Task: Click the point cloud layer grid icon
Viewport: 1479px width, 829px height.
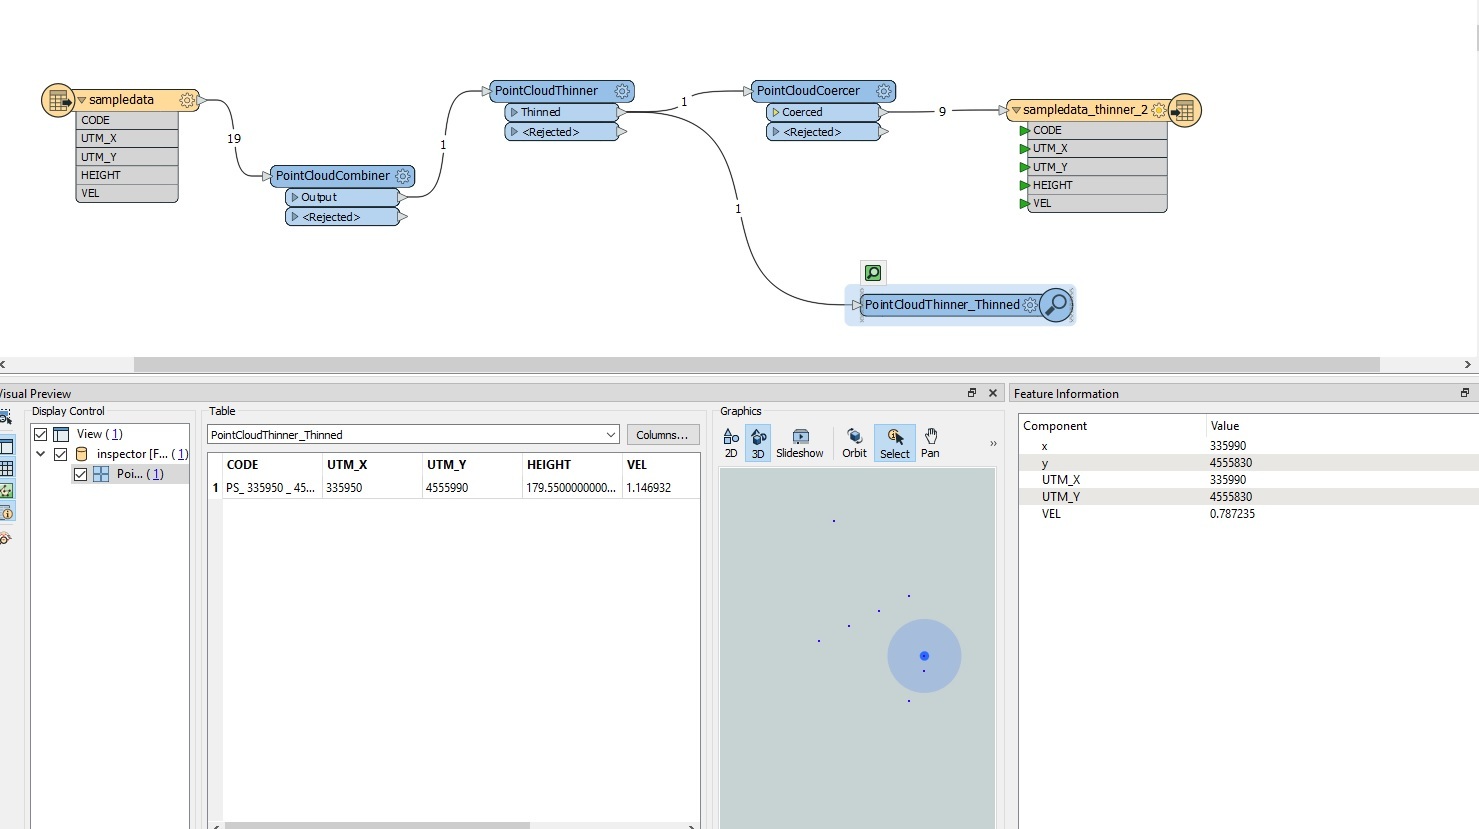Action: tap(101, 474)
